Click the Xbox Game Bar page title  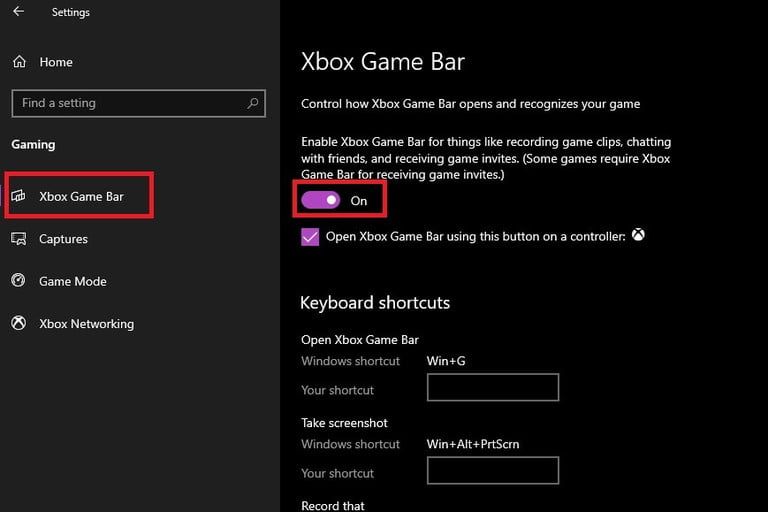pyautogui.click(x=383, y=62)
